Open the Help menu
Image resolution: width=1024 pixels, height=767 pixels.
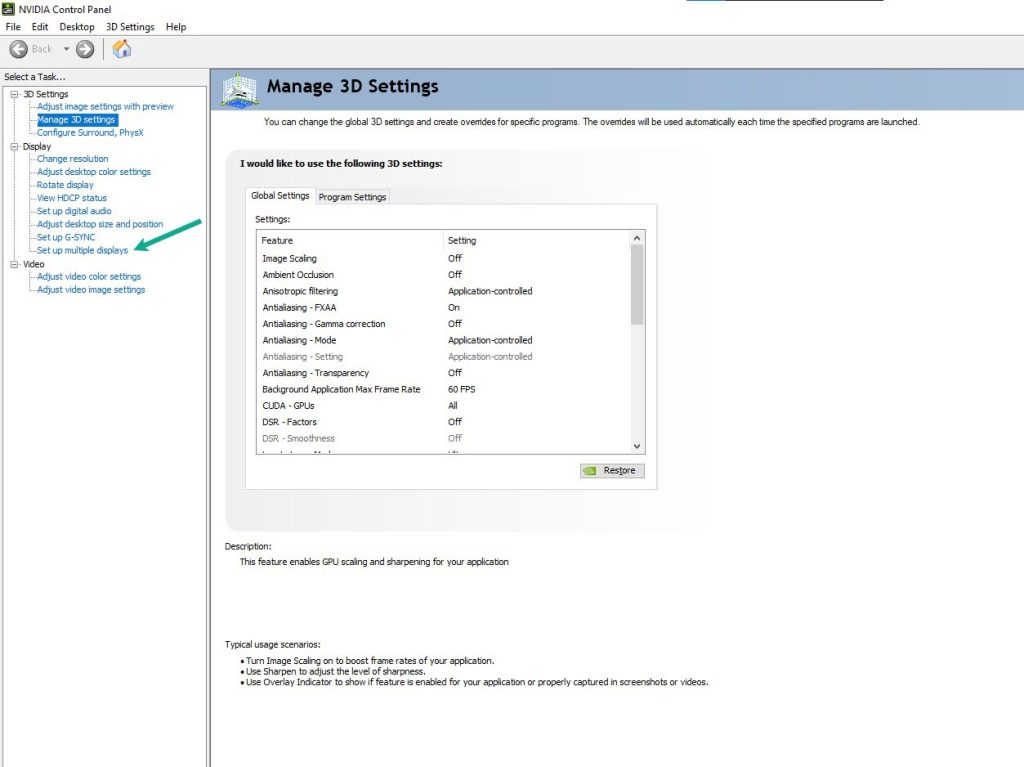pos(176,27)
